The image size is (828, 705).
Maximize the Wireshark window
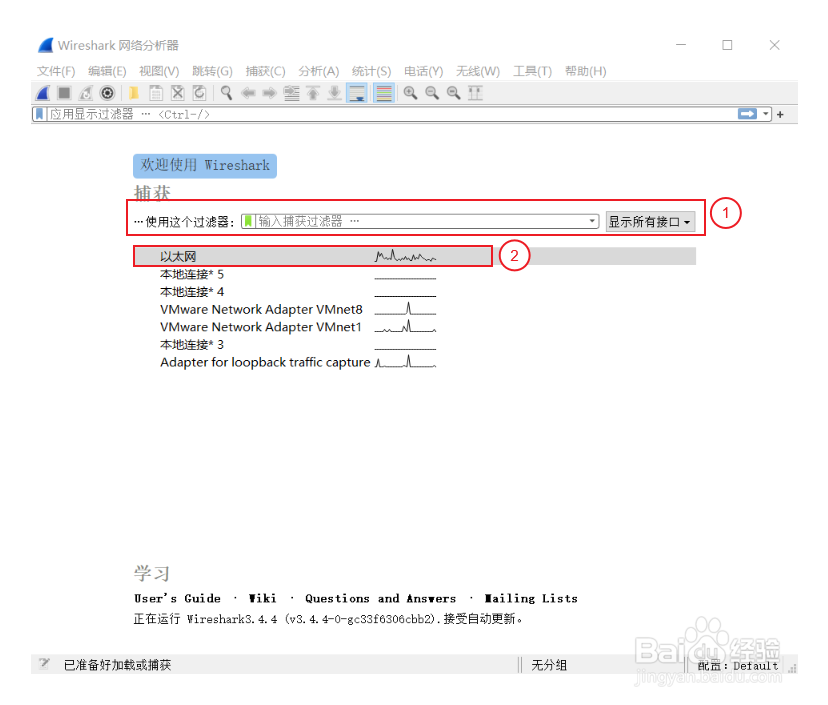point(727,45)
